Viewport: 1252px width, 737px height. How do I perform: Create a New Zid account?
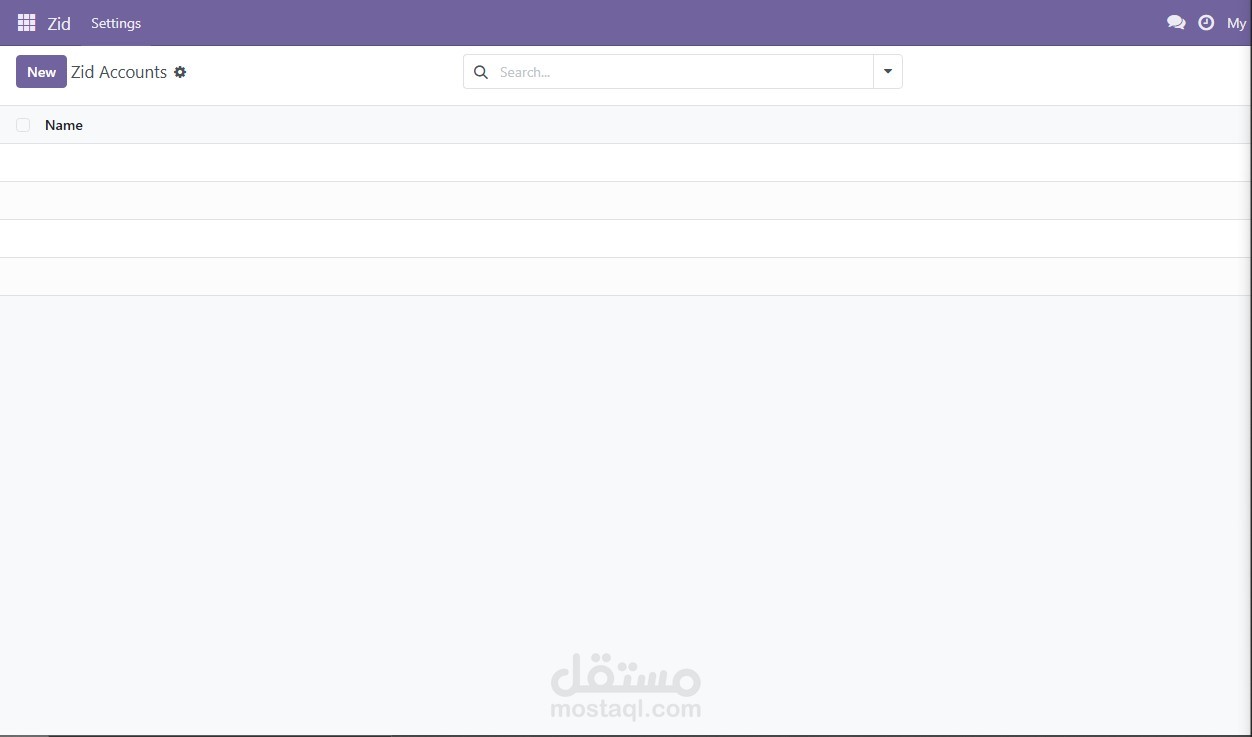[41, 72]
